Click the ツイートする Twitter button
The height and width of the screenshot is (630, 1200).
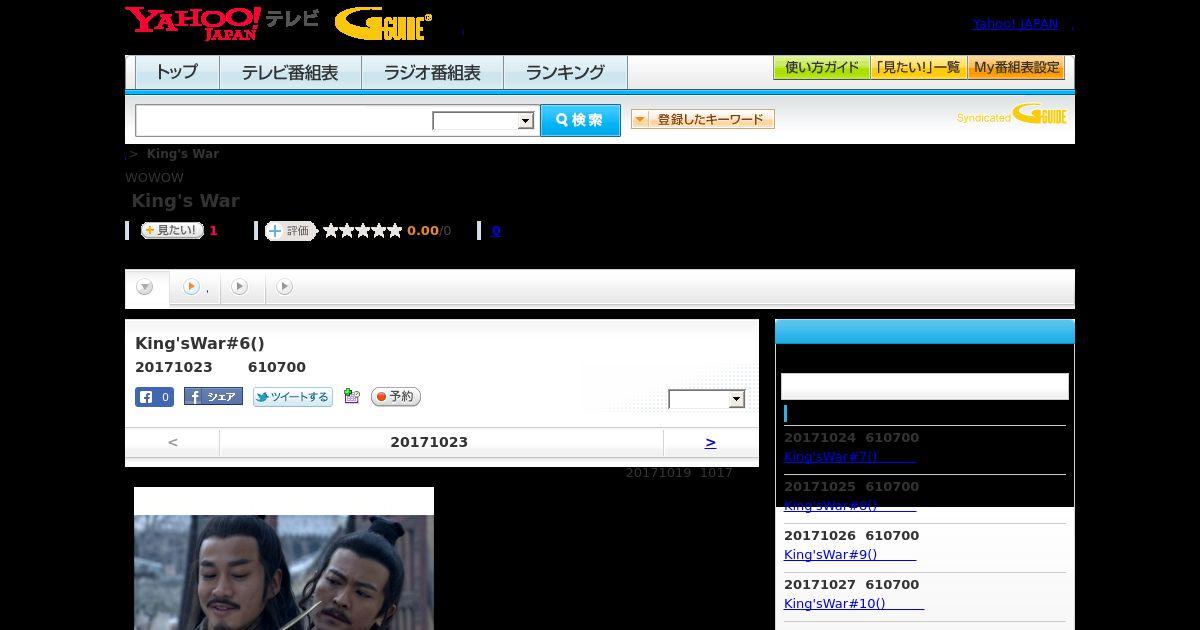[293, 397]
